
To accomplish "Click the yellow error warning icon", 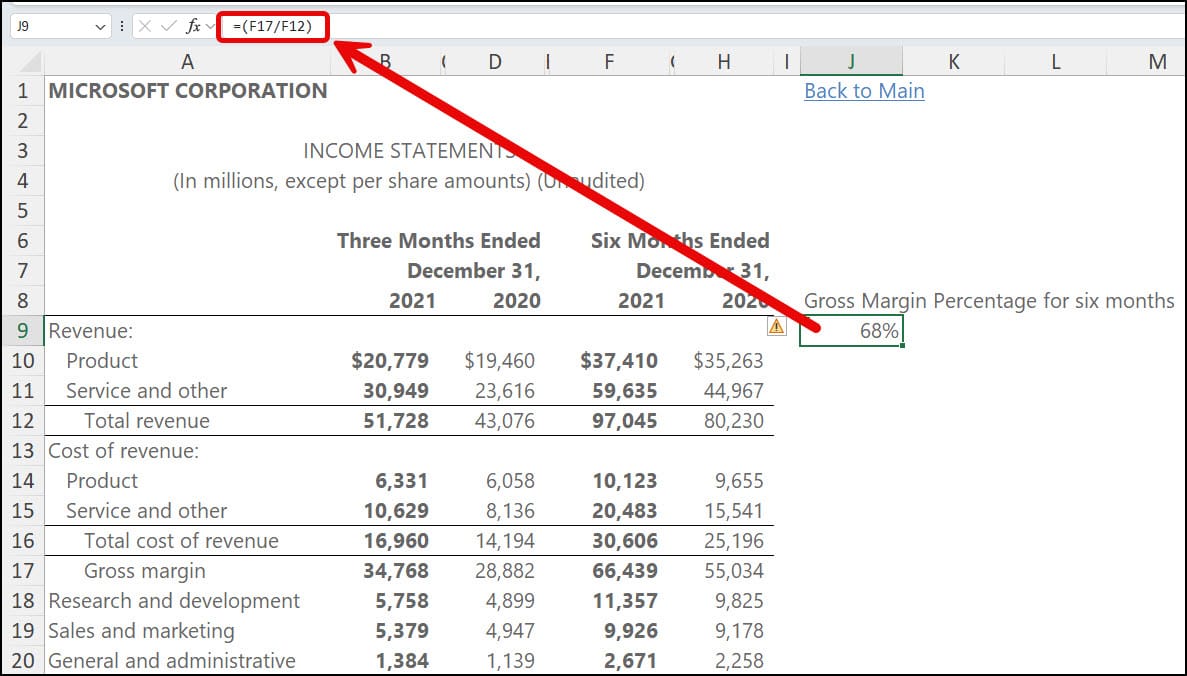I will coord(777,326).
